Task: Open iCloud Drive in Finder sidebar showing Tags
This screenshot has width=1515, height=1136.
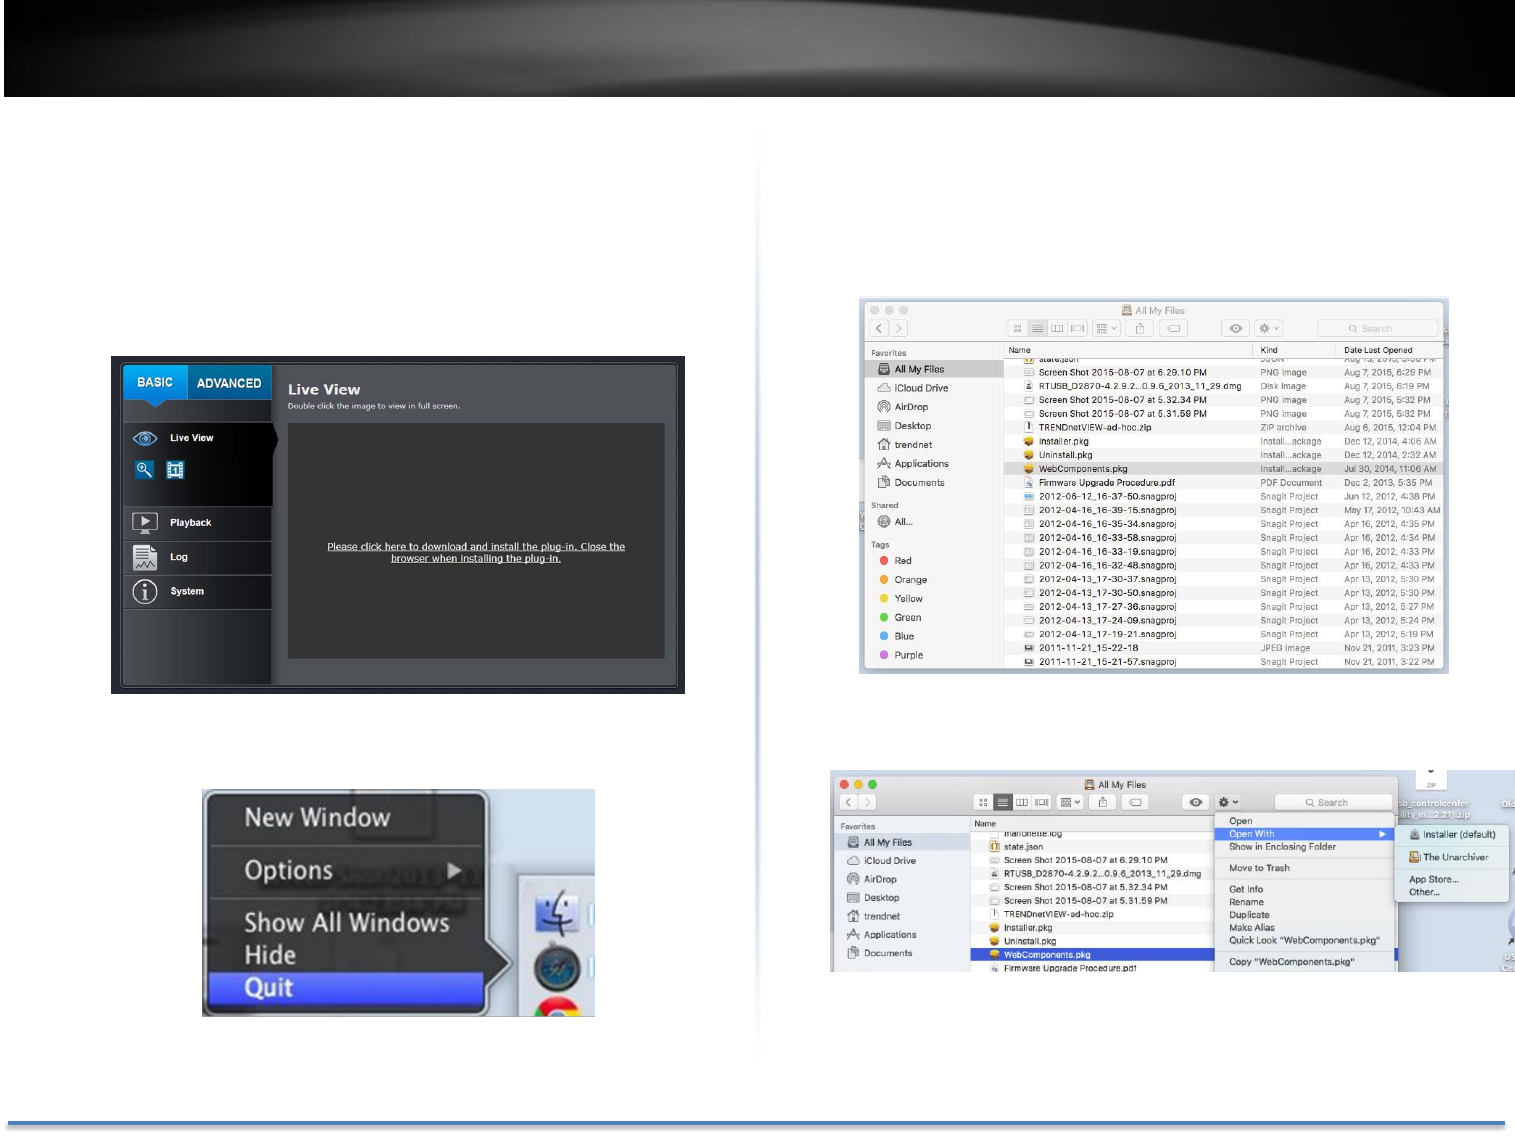Action: pos(933,388)
